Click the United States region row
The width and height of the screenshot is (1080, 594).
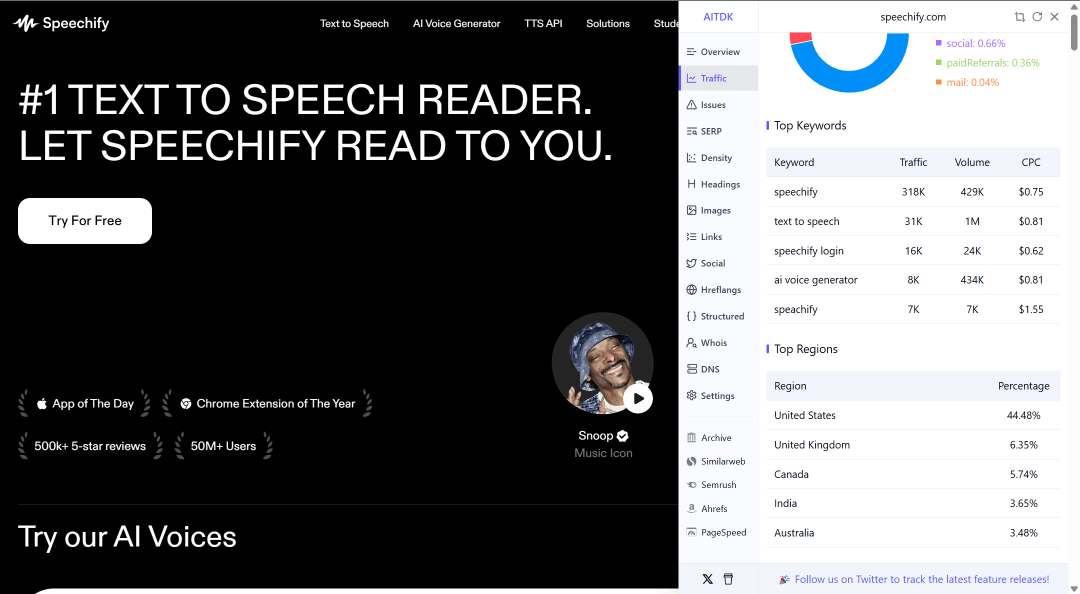[x=913, y=416]
